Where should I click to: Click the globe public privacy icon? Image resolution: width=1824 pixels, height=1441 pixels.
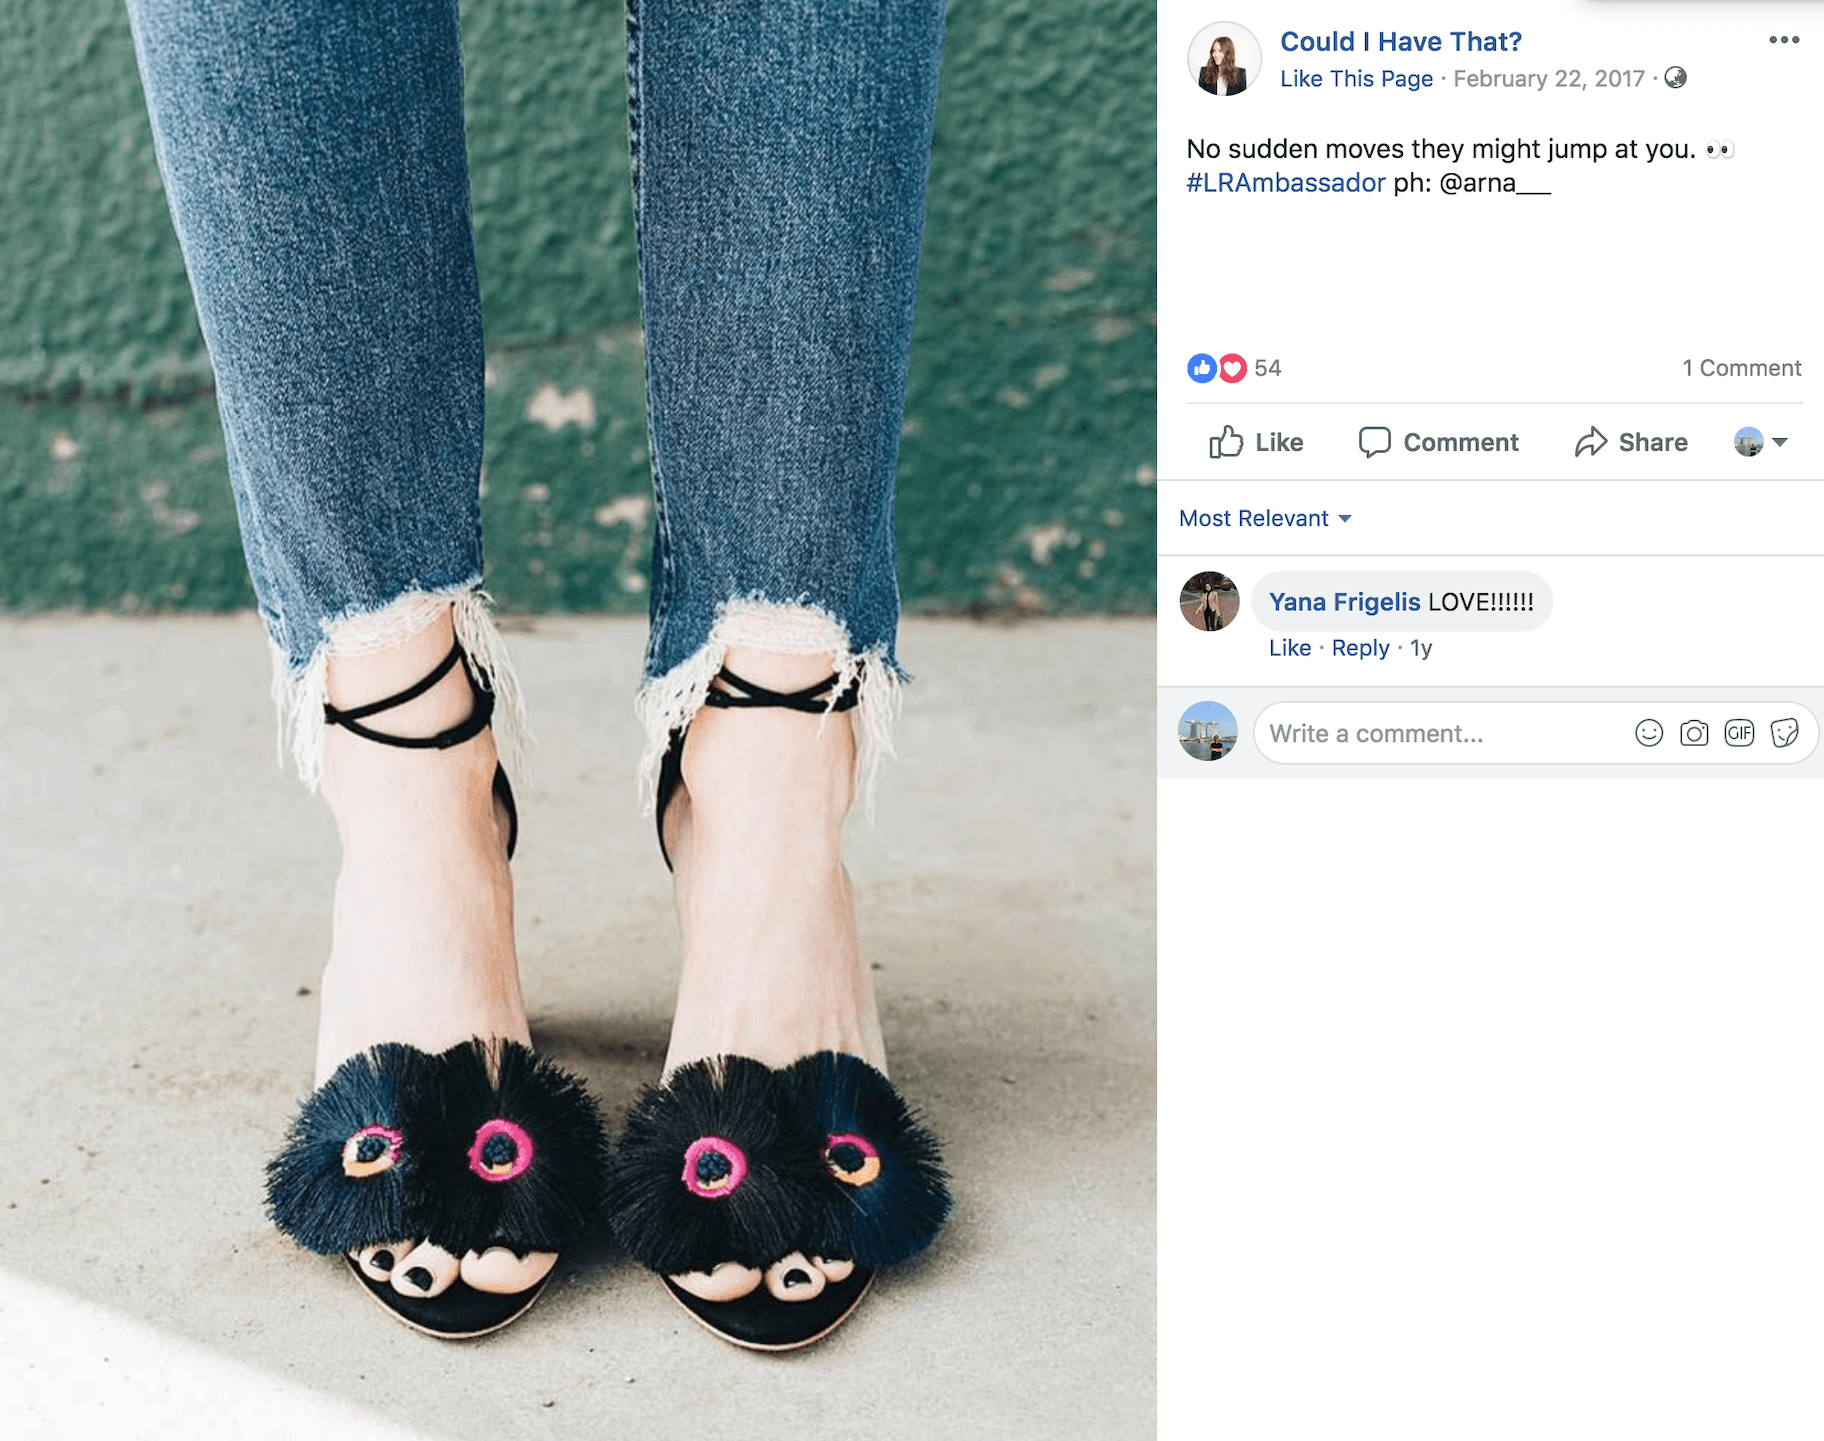(1675, 78)
